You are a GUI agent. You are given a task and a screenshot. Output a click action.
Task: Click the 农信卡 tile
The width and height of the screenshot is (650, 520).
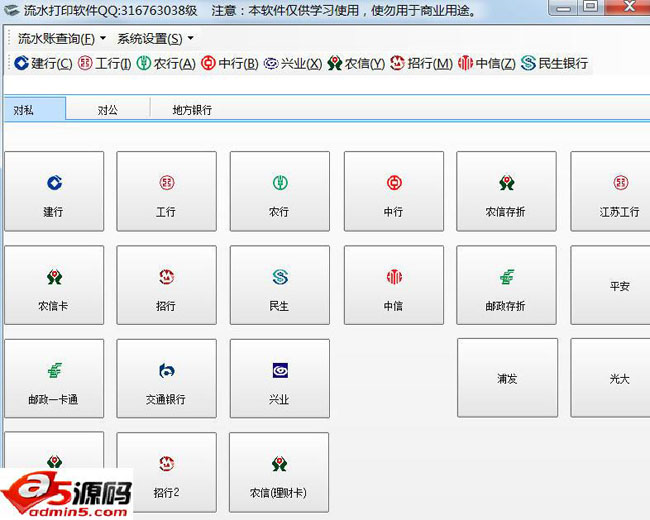[x=54, y=285]
